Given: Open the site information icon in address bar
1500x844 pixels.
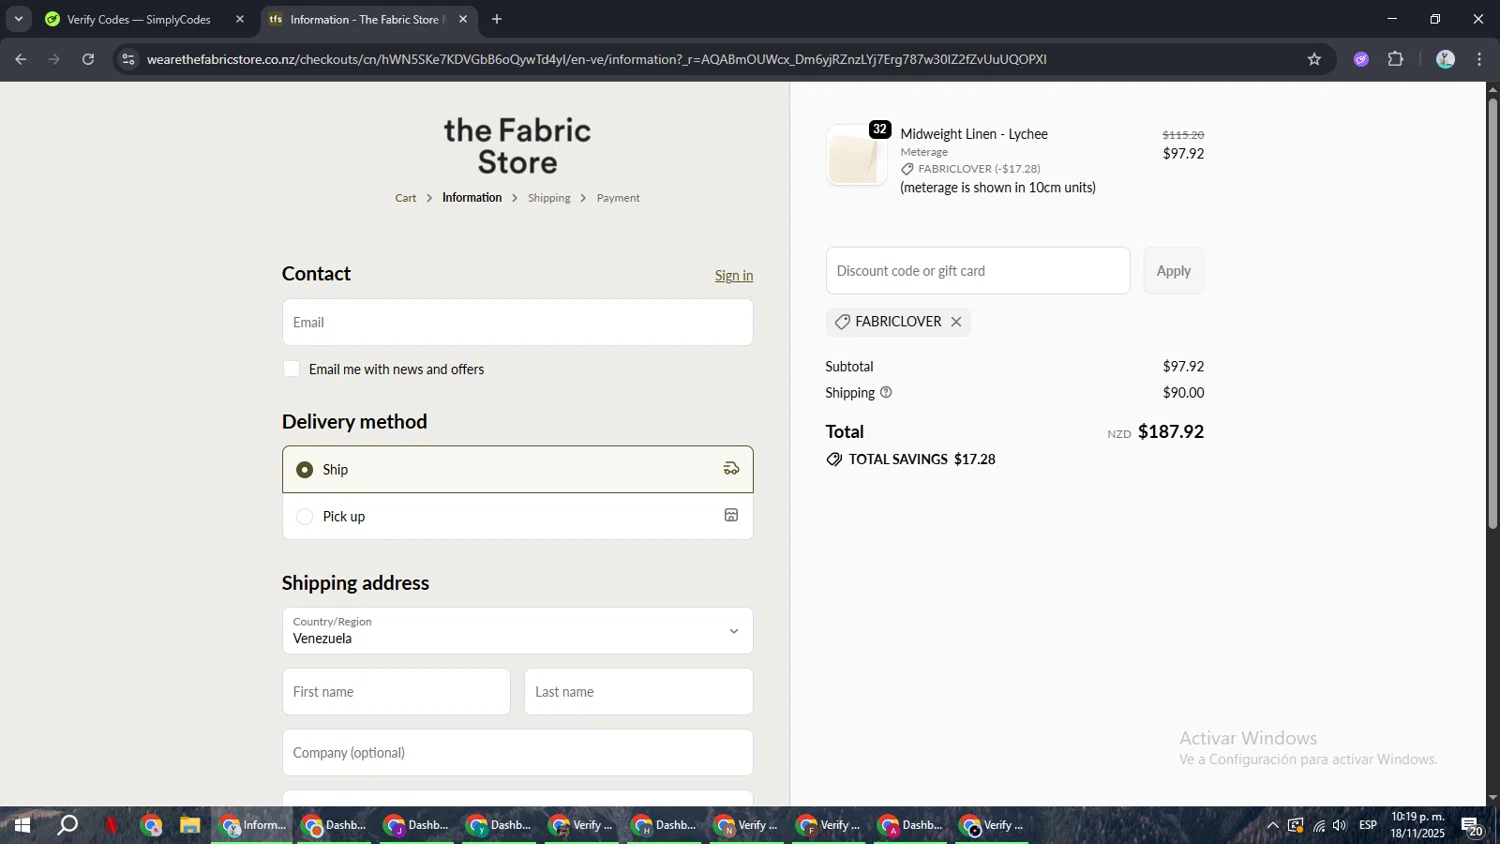Looking at the screenshot, I should (127, 59).
